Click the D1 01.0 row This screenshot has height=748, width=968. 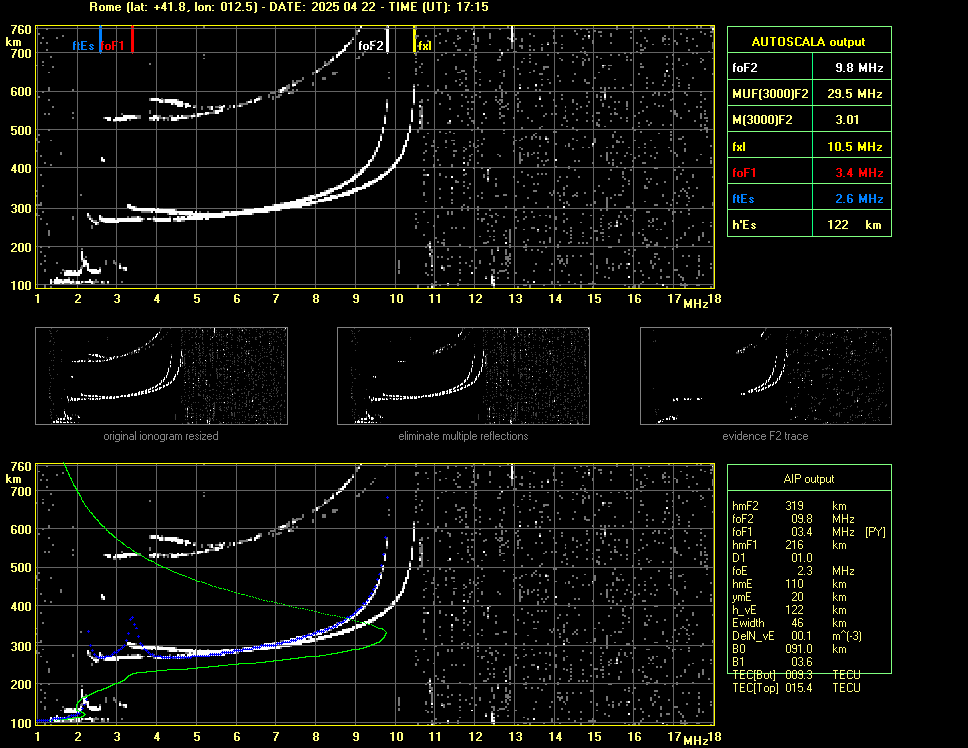point(772,558)
